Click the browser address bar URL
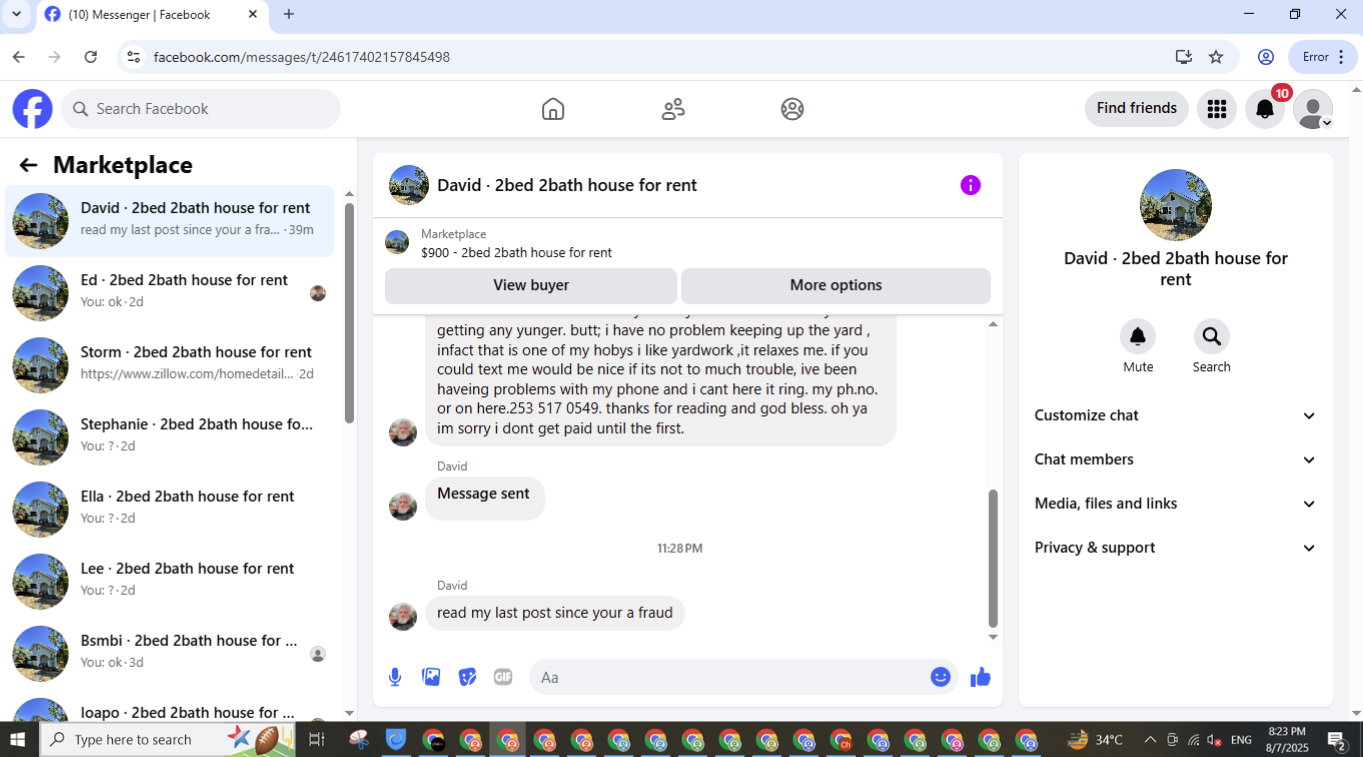The width and height of the screenshot is (1363, 757). point(302,57)
